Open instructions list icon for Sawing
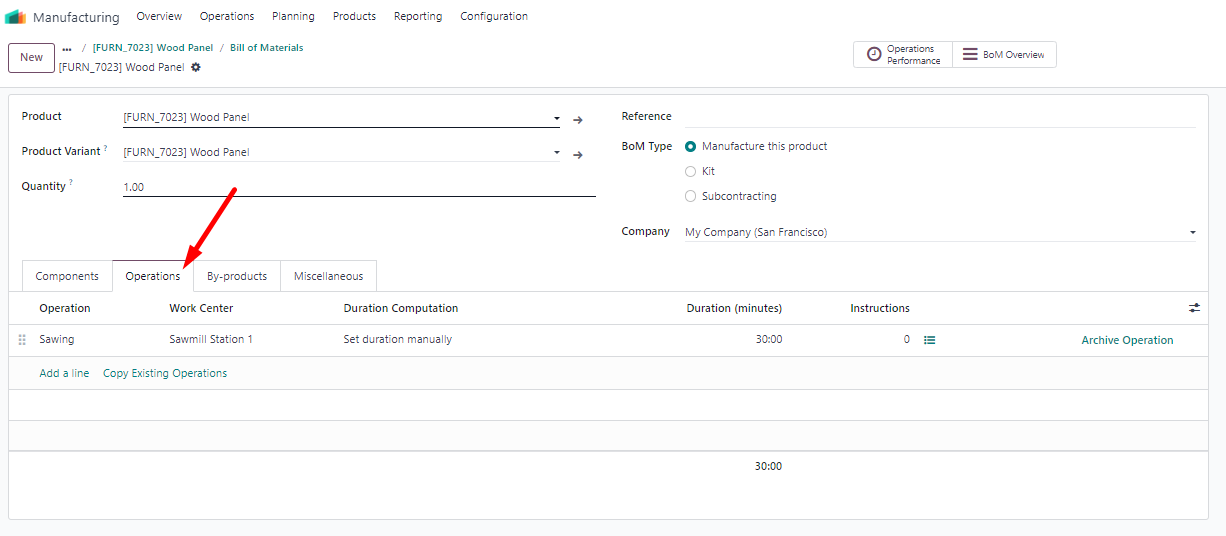This screenshot has width=1226, height=536. click(x=930, y=340)
